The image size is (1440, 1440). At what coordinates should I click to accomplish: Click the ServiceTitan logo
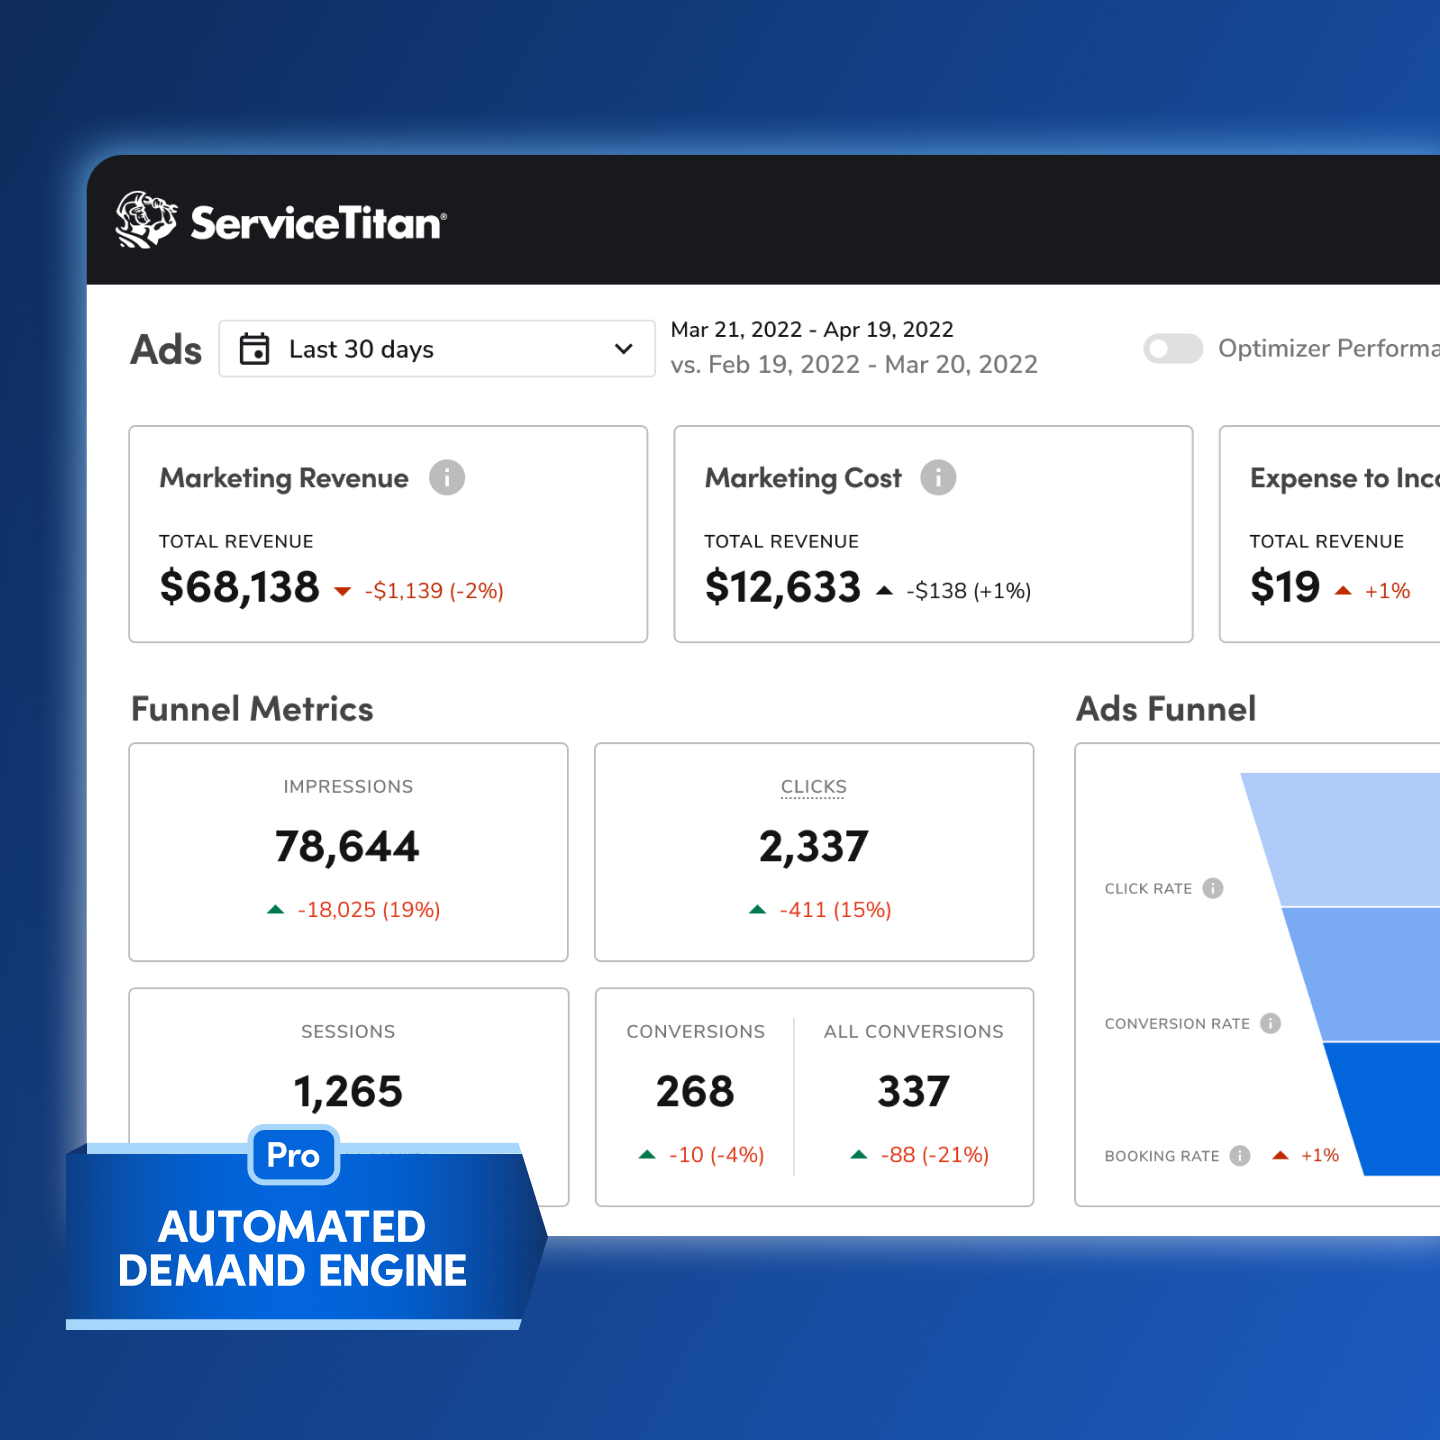pyautogui.click(x=278, y=221)
